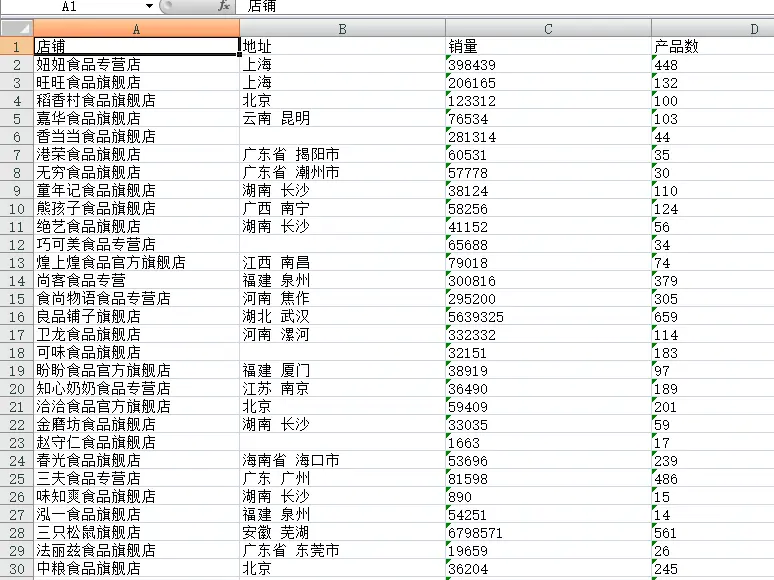Click product count cell 659
774x580 pixels.
713,316
